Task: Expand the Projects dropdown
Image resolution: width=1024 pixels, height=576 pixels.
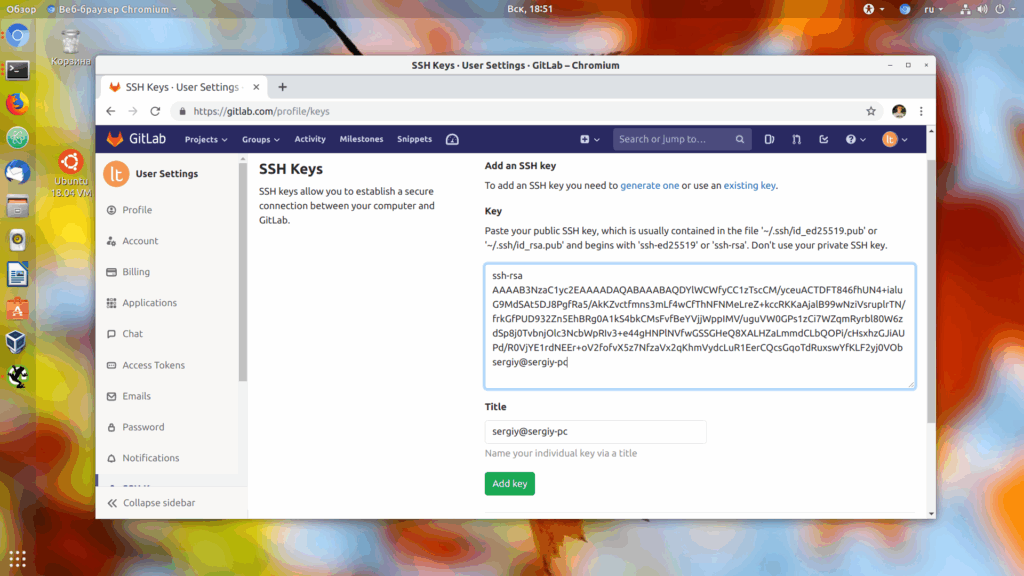Action: [206, 139]
